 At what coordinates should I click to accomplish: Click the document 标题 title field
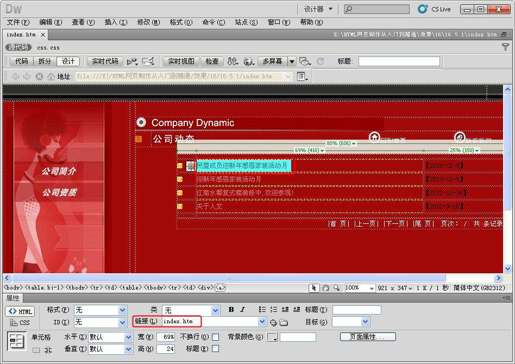coord(399,61)
